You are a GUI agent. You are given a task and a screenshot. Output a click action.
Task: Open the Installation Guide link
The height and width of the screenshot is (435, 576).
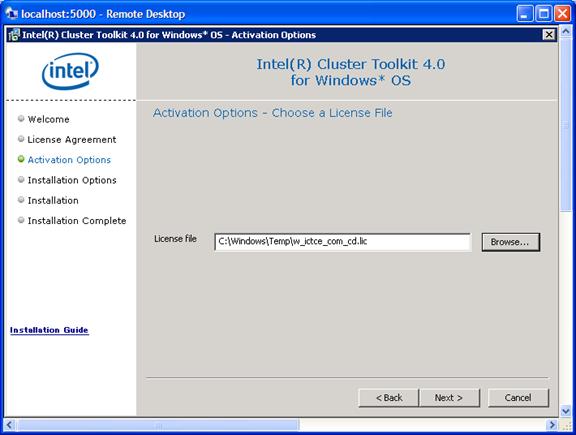(x=49, y=330)
